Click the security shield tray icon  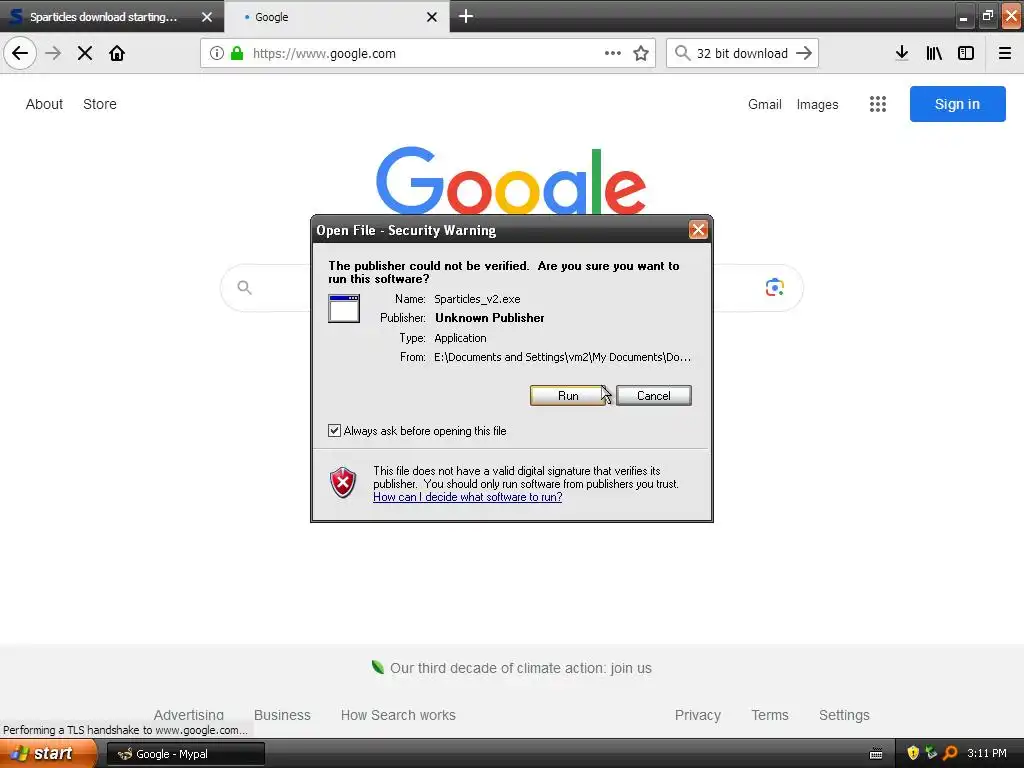[913, 753]
